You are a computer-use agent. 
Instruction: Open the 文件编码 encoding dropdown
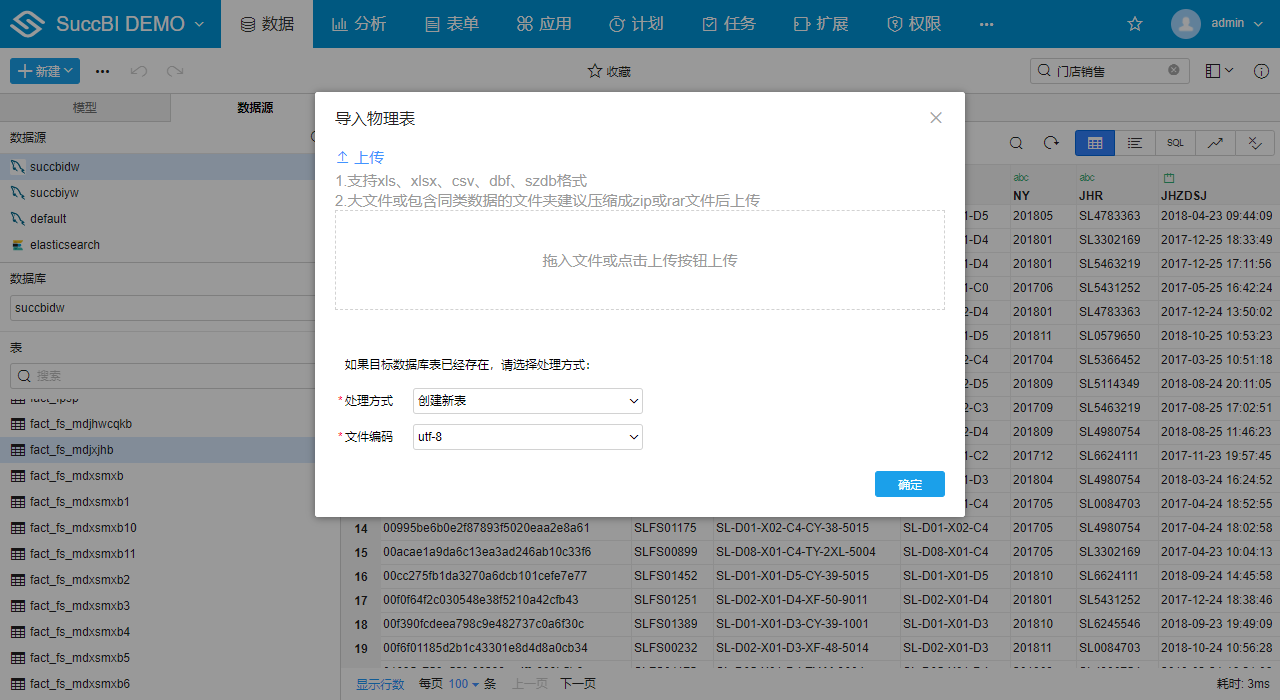pyautogui.click(x=527, y=437)
